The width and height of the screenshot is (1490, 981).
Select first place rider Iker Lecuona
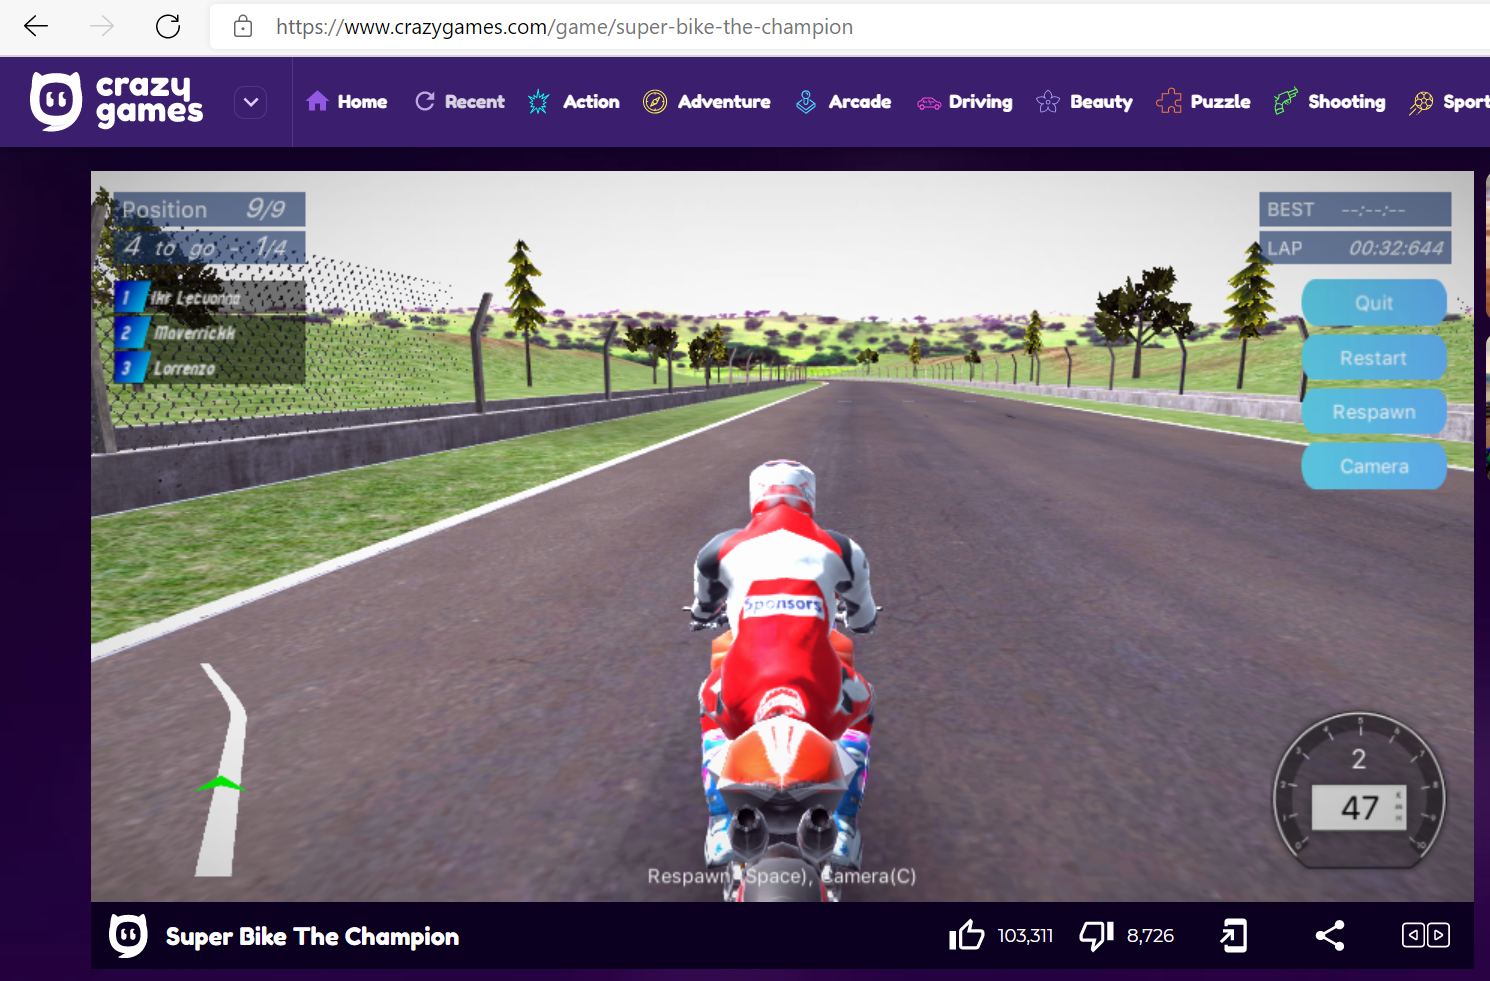[x=209, y=298]
